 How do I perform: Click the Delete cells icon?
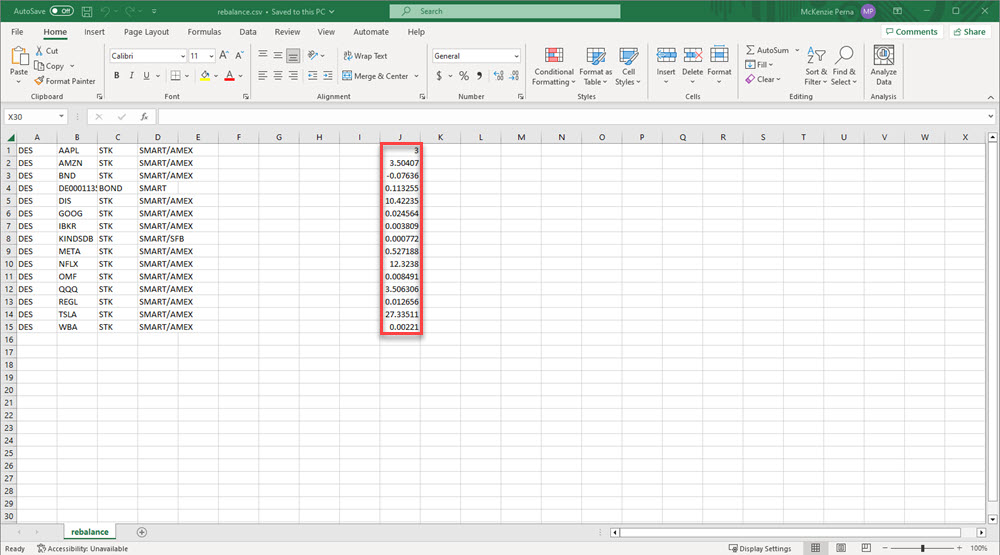693,56
